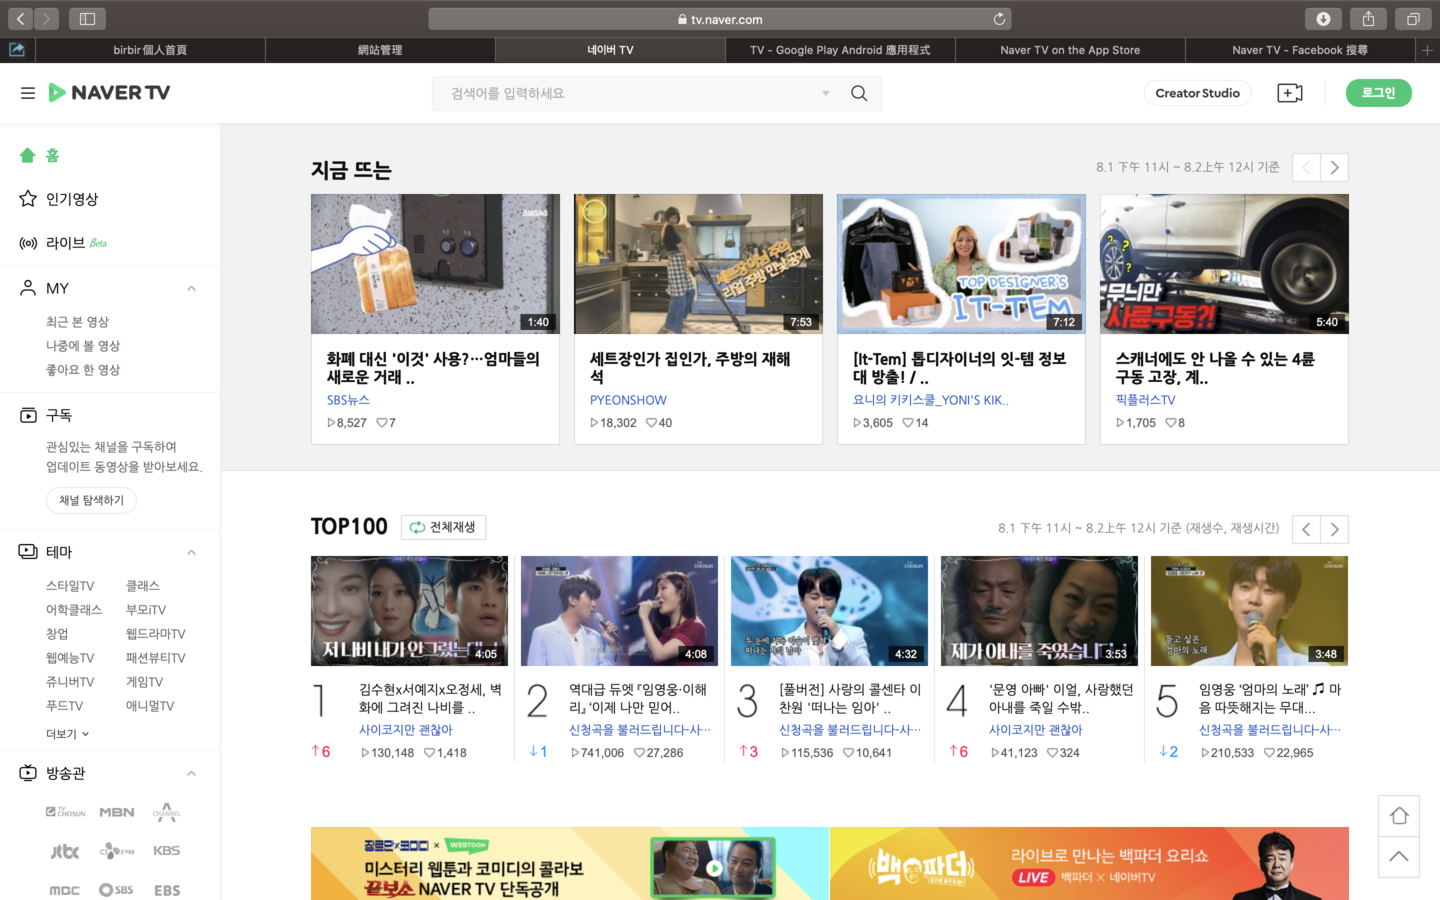Open the SBS뉴스 channel link
Screen dimensions: 1440x900
[348, 400]
